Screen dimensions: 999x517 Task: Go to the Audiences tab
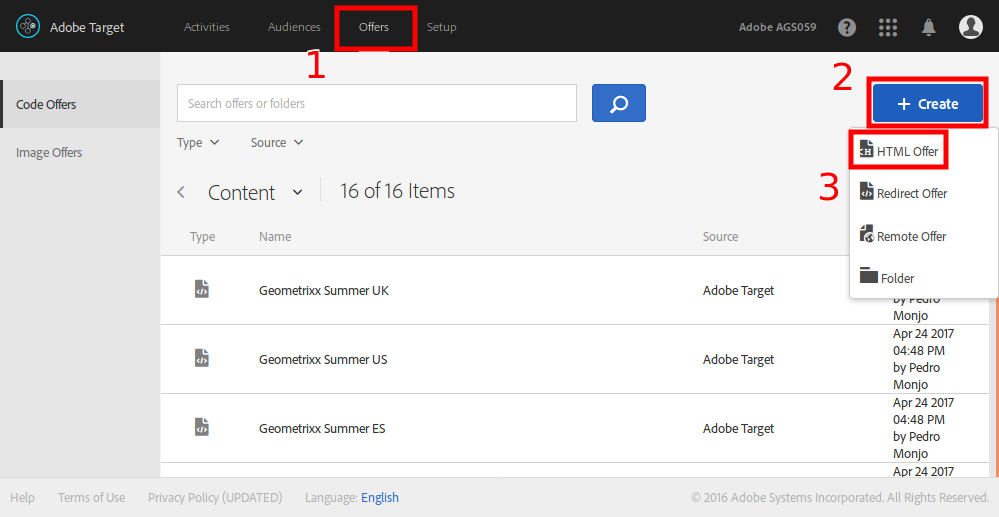[294, 27]
